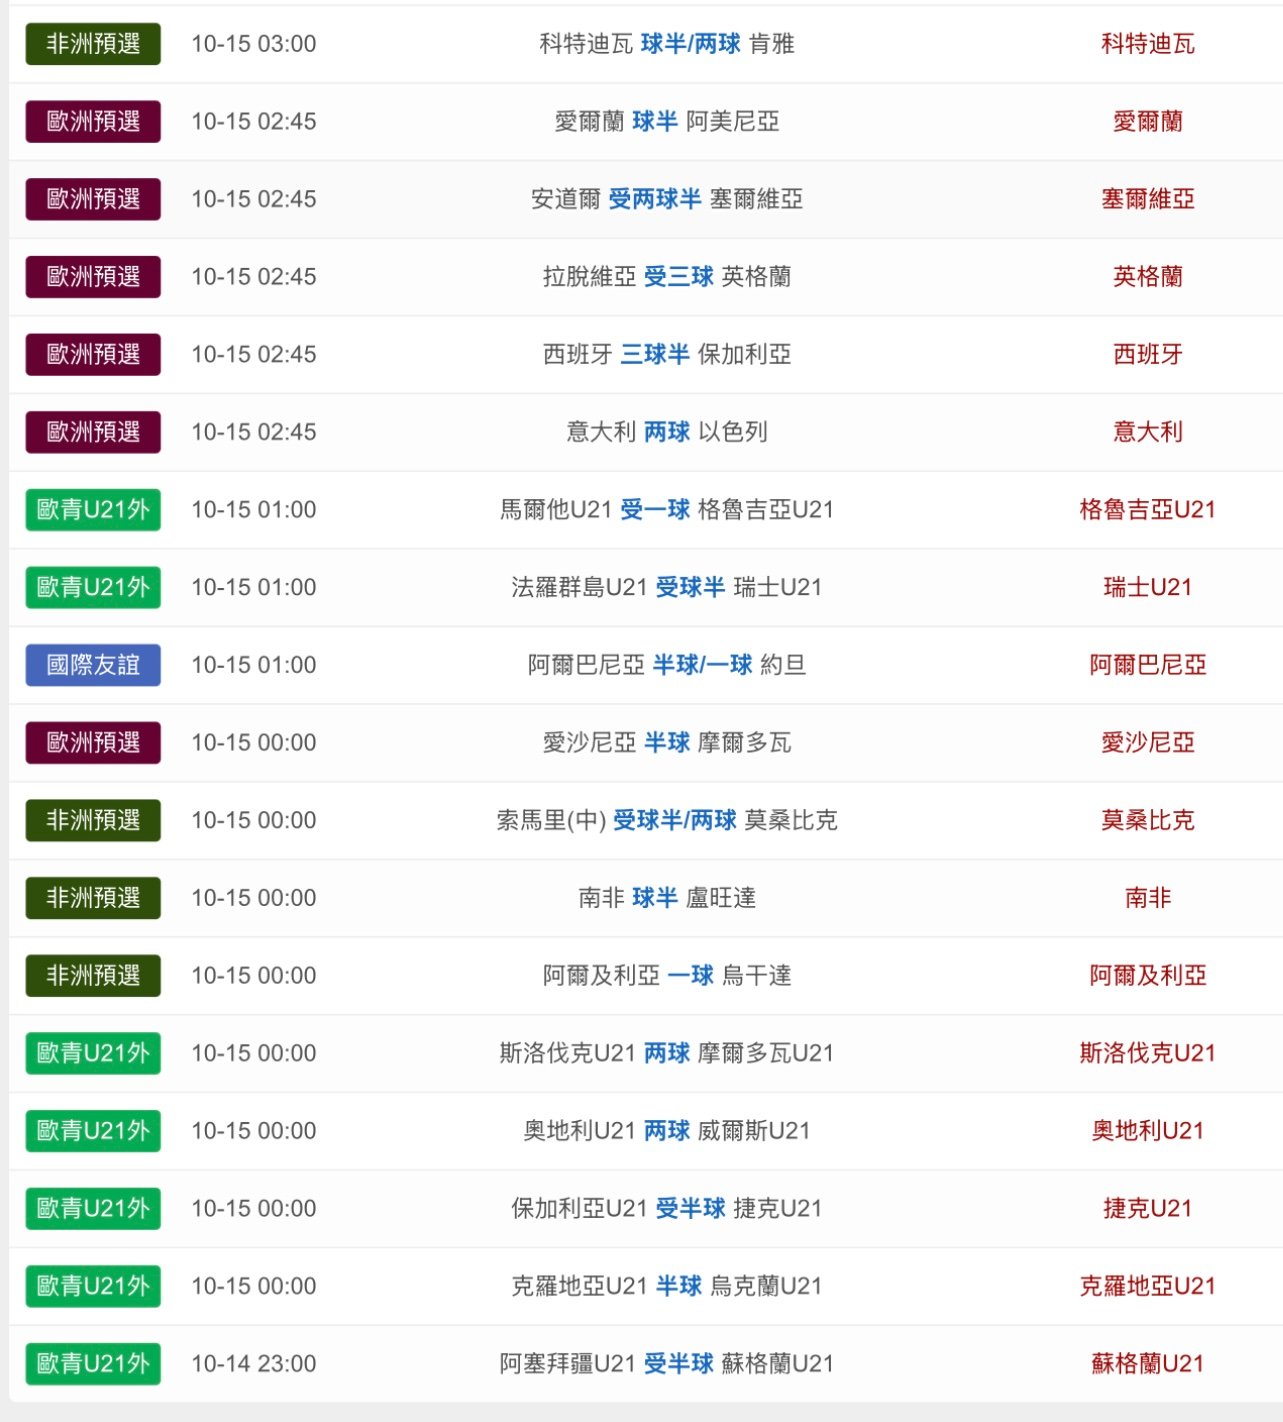Image resolution: width=1283 pixels, height=1422 pixels.
Task: Open the red 格魯吉亞U21 pick
Action: (1147, 510)
